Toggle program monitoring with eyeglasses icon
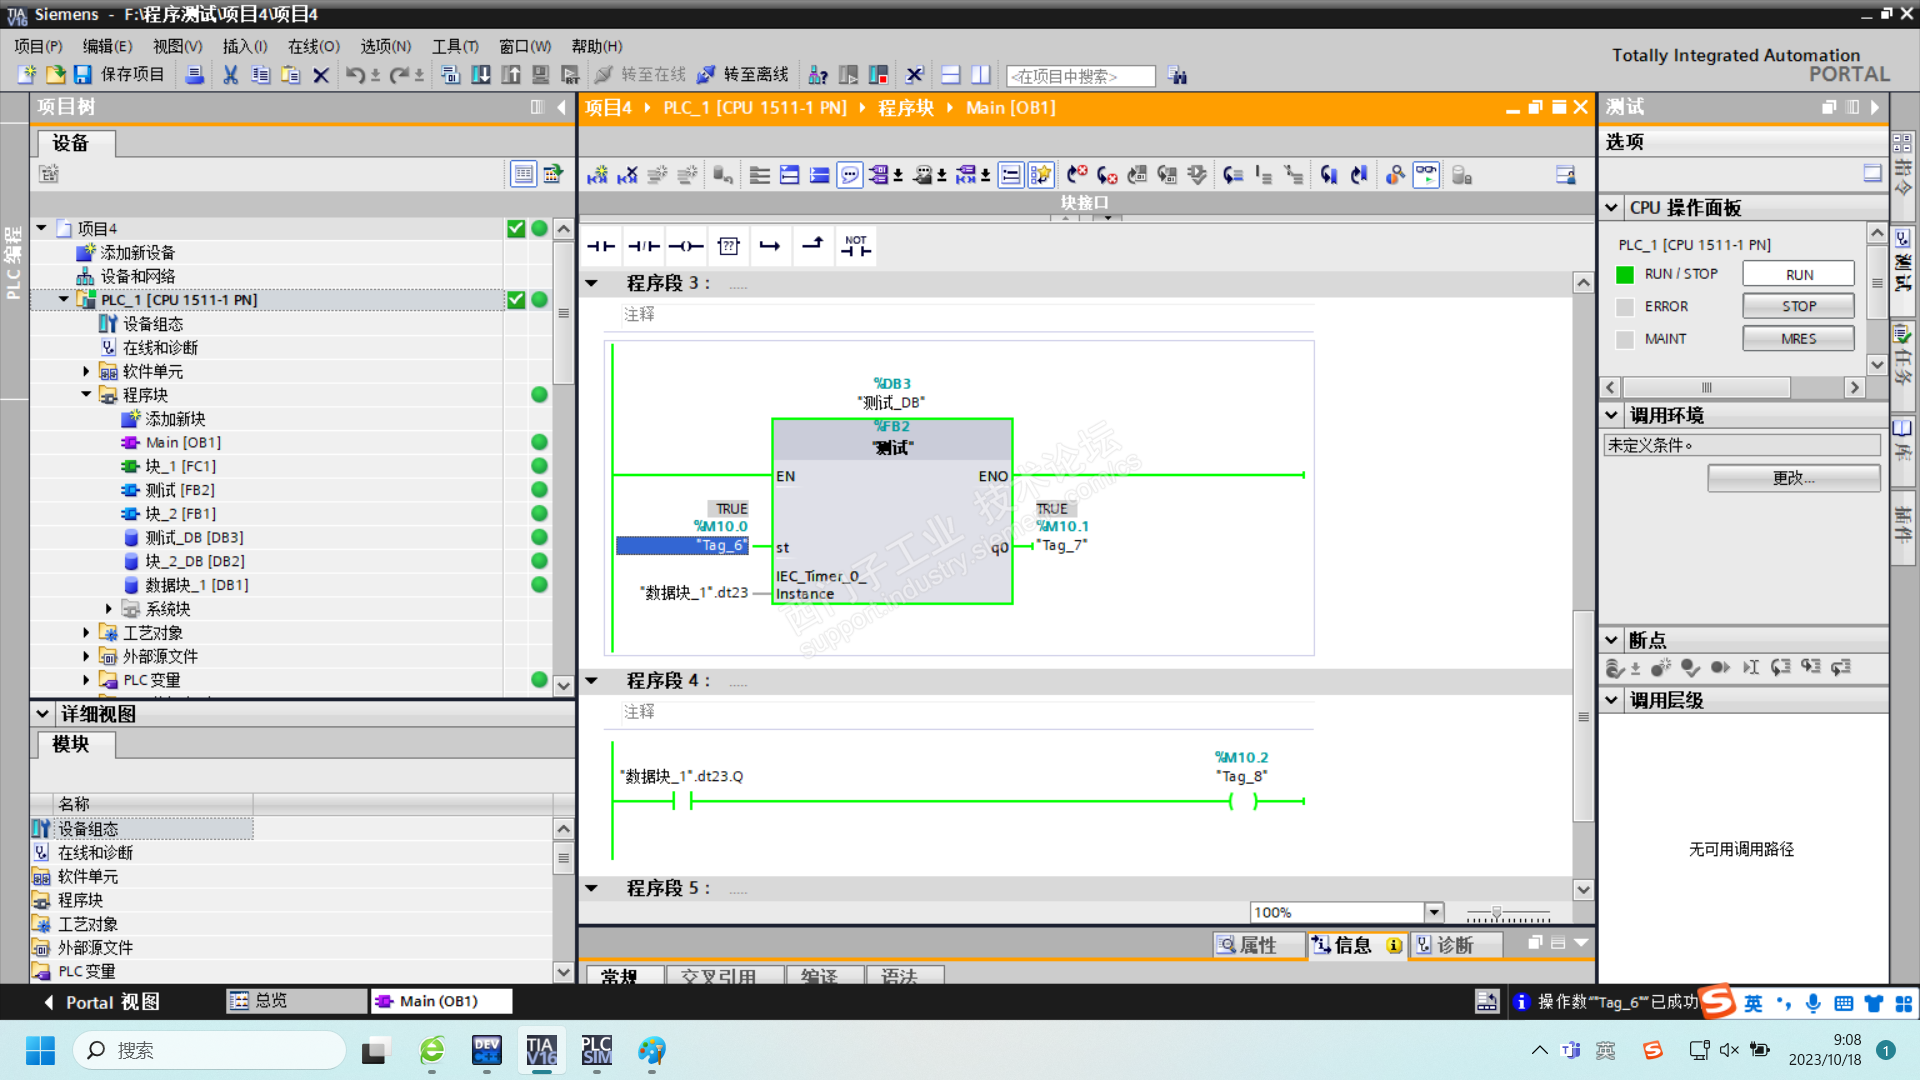 [1426, 176]
